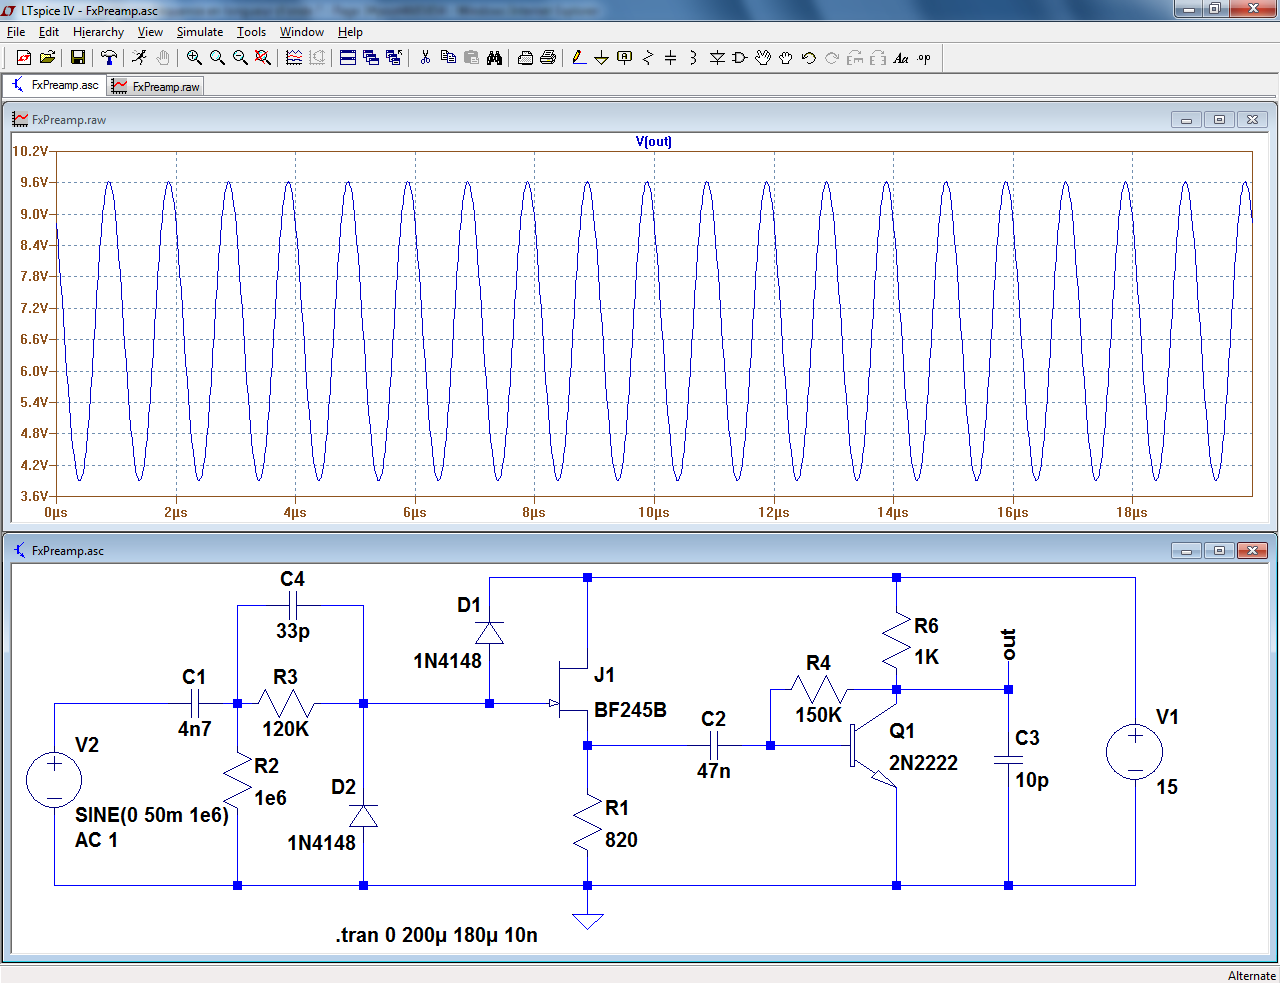Select the Draw Wire pencil tool
The height and width of the screenshot is (984, 1280).
pyautogui.click(x=579, y=58)
